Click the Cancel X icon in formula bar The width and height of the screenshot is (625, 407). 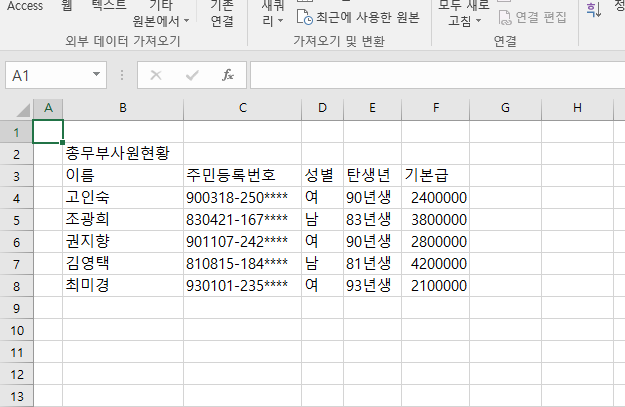(x=156, y=75)
